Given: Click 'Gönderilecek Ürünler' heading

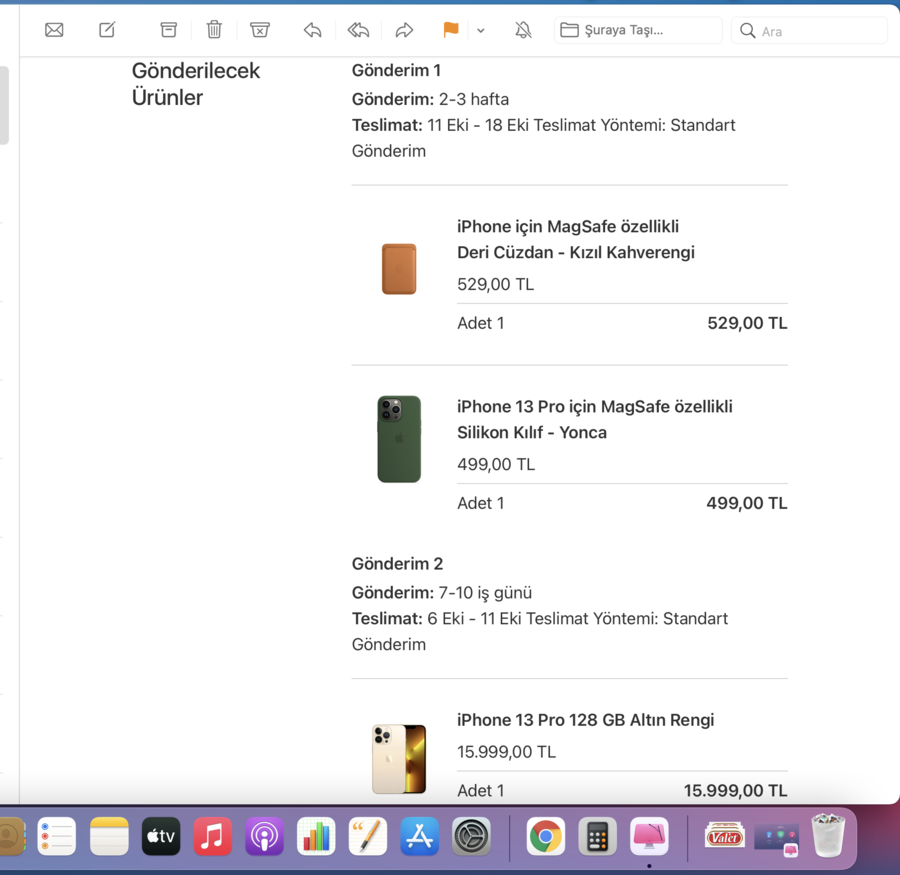Looking at the screenshot, I should [196, 84].
